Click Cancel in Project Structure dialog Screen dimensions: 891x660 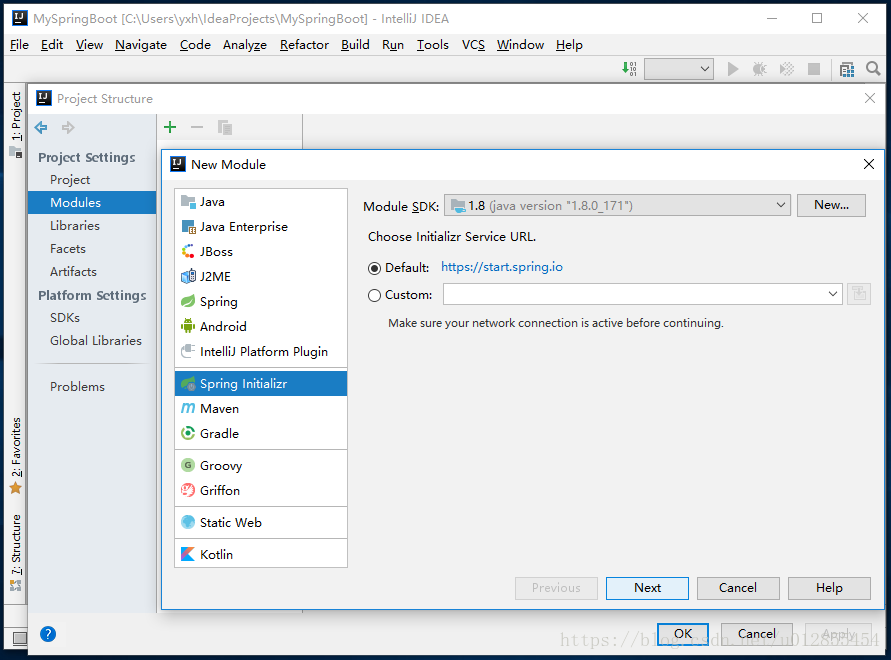pos(756,634)
